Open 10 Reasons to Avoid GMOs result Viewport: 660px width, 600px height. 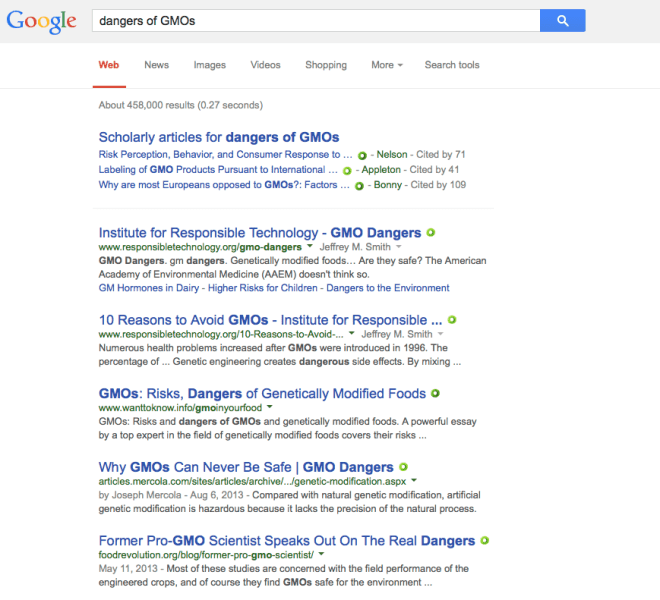point(270,320)
